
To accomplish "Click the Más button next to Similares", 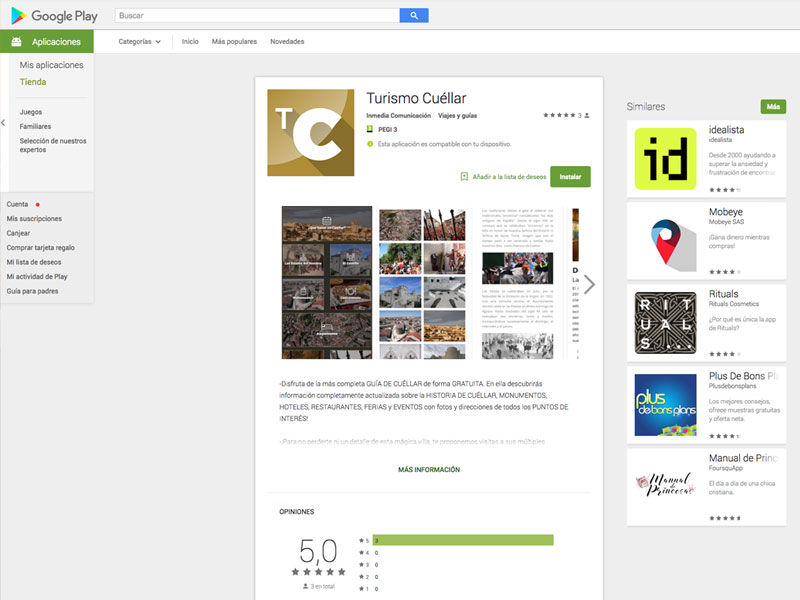I will click(773, 107).
